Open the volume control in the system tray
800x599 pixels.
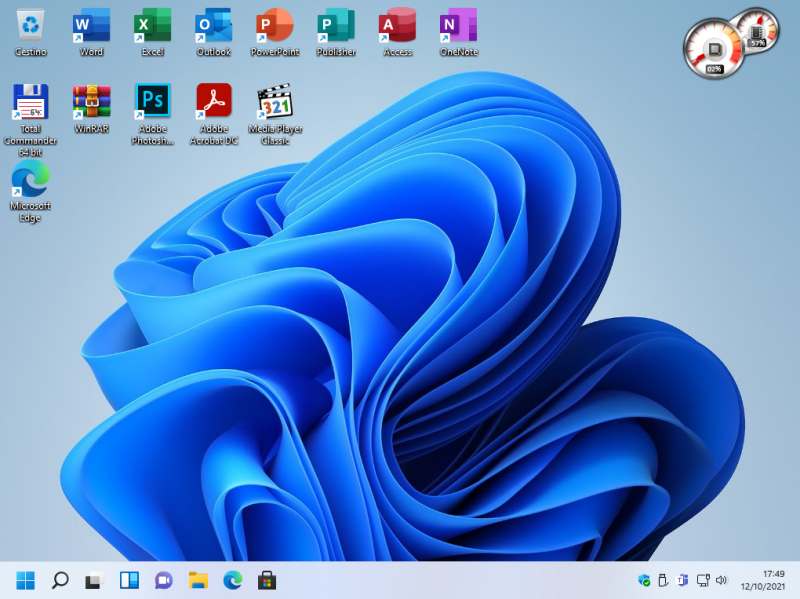click(x=722, y=580)
